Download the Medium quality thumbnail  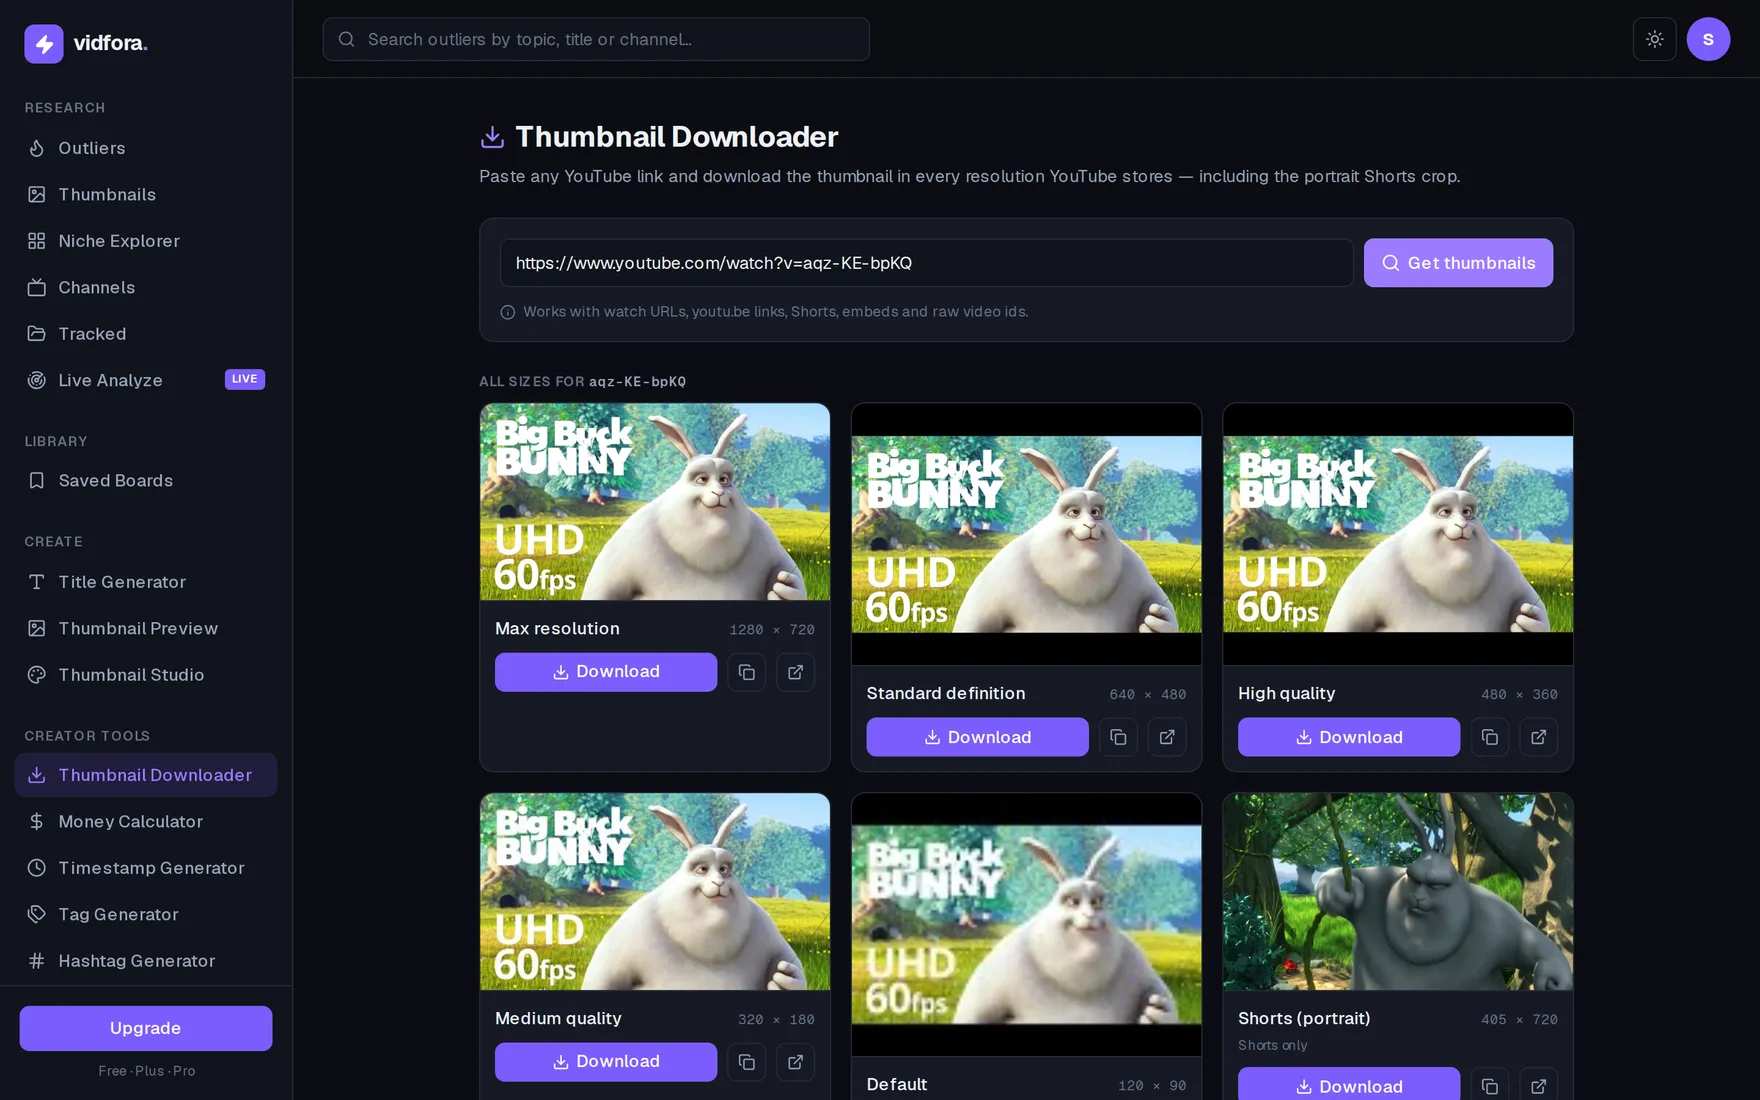606,1062
